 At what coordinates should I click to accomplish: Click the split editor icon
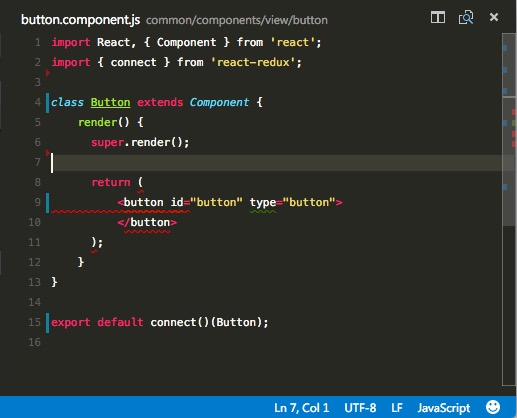[437, 17]
